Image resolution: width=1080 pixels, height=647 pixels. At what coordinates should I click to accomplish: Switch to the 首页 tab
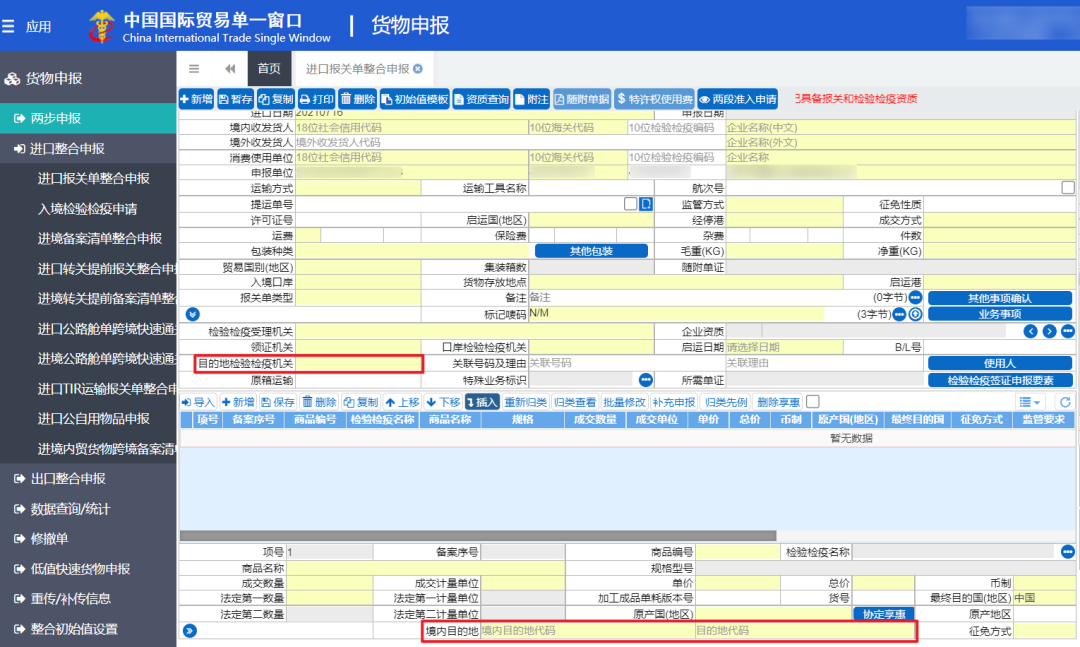coord(268,70)
